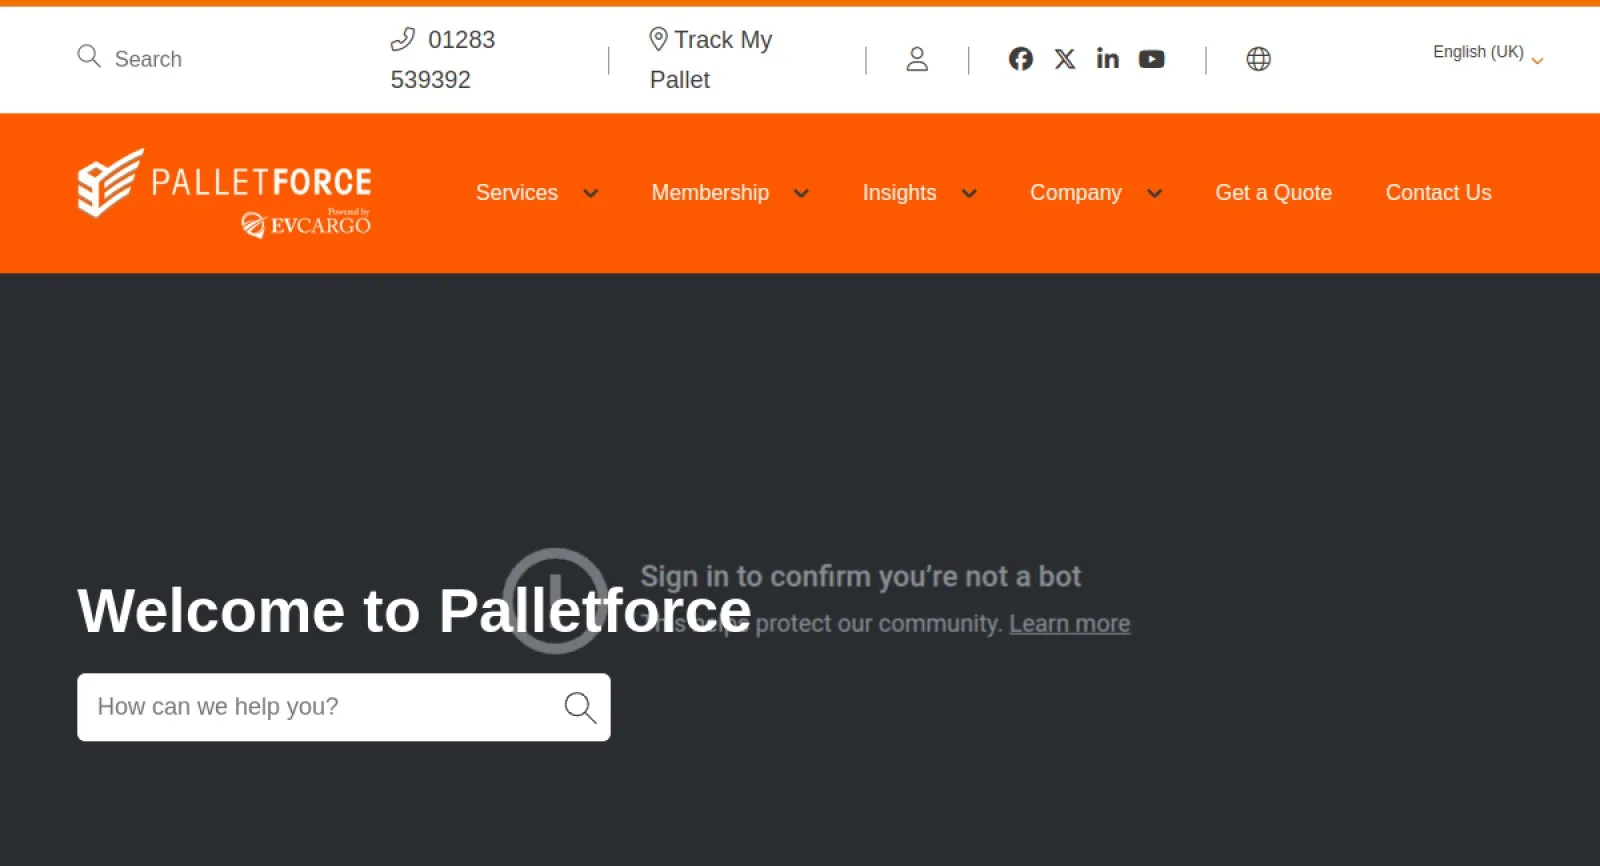Screen dimensions: 1600x866
Task: Open the English (UK) language dropdown
Action: [1488, 53]
